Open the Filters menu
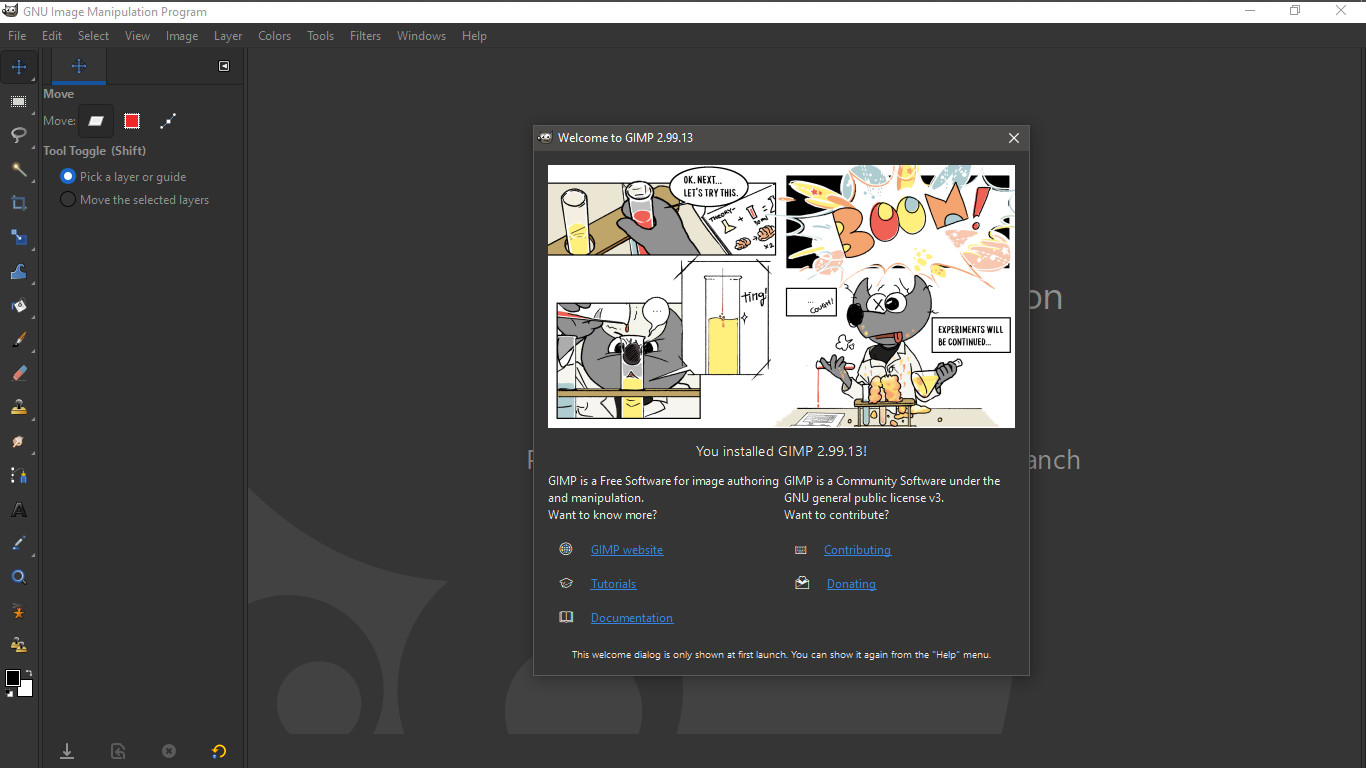The width and height of the screenshot is (1366, 768). pos(365,36)
